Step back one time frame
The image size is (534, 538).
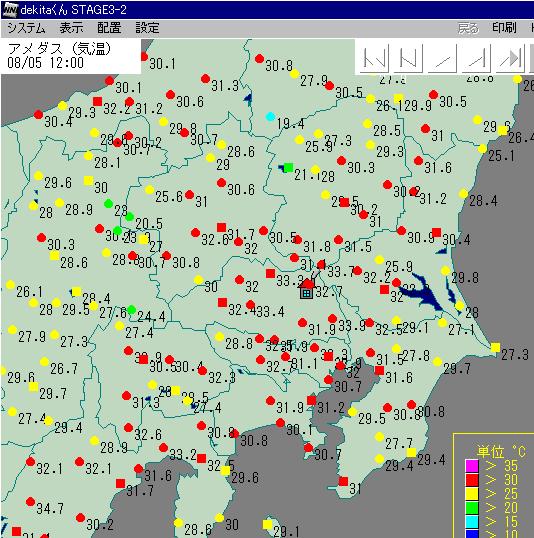408,58
